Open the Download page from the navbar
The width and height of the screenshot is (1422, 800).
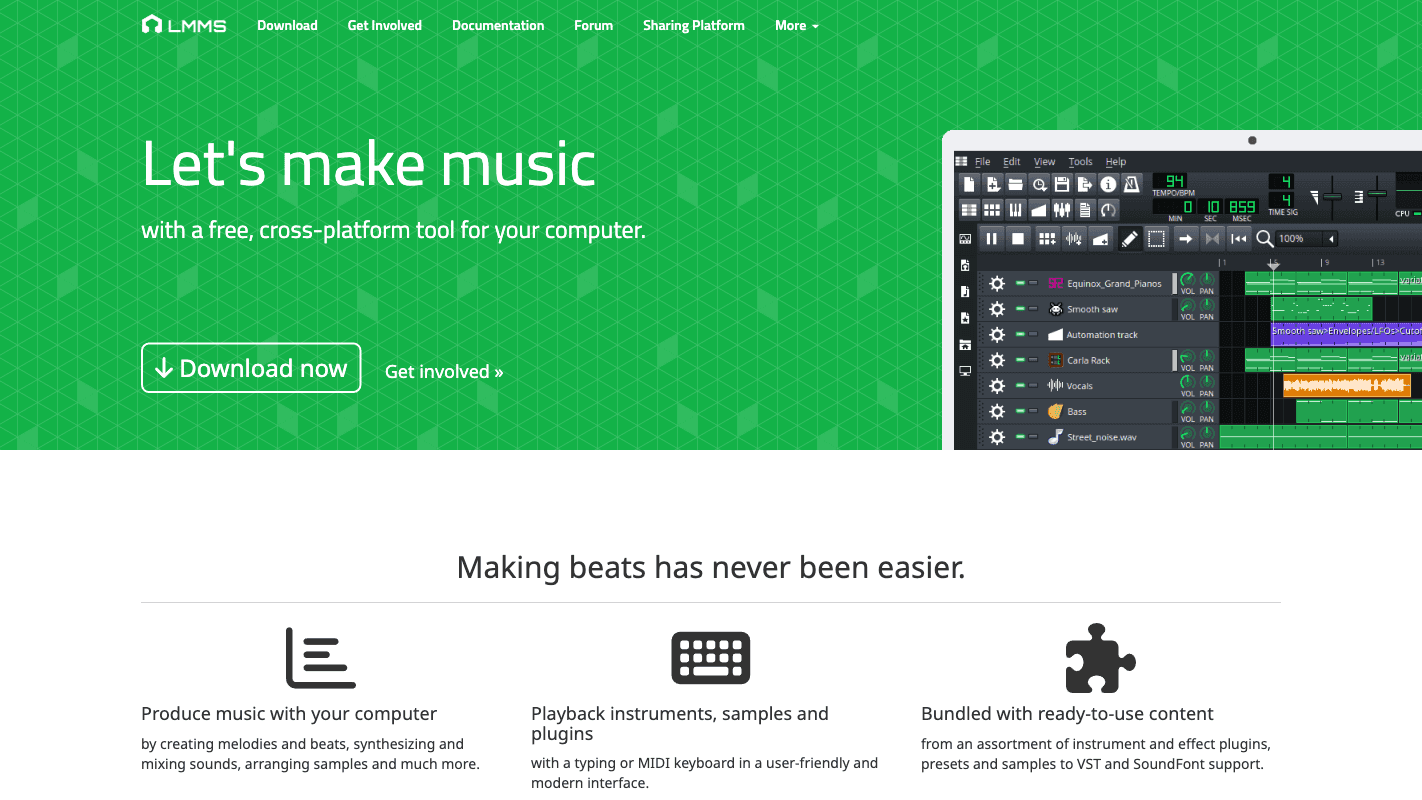287,25
